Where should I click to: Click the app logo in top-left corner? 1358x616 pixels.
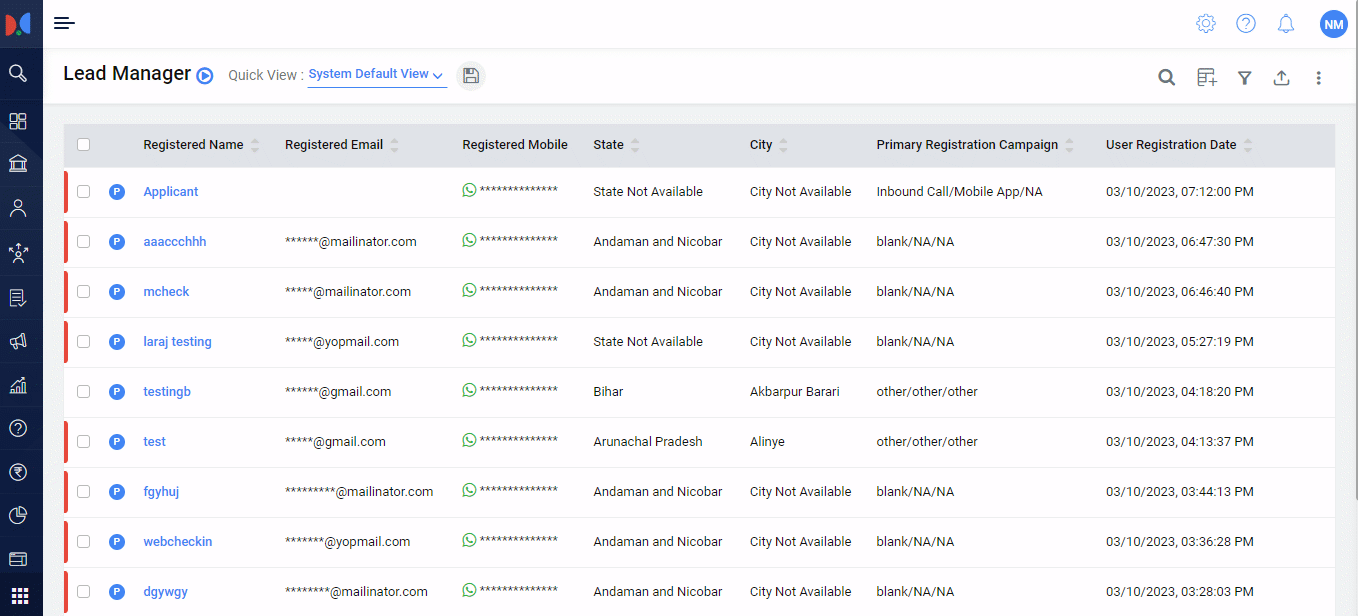point(18,23)
